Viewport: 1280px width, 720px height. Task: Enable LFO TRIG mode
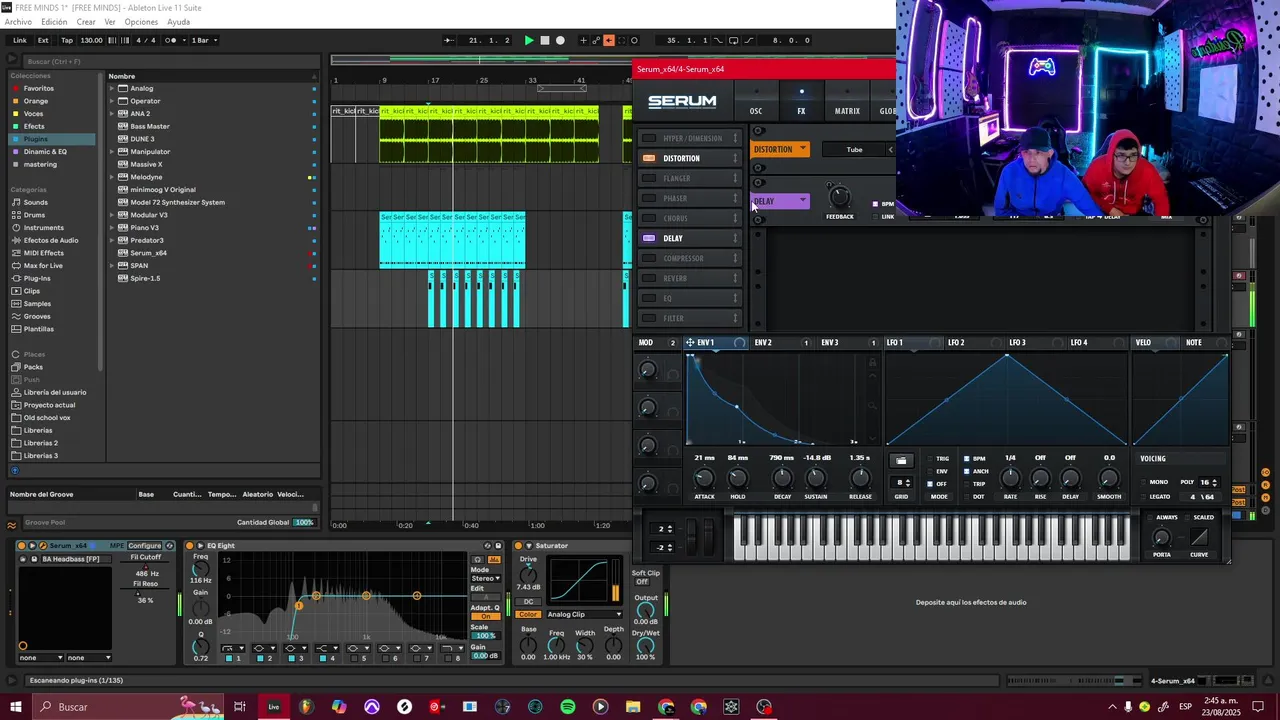click(x=931, y=459)
